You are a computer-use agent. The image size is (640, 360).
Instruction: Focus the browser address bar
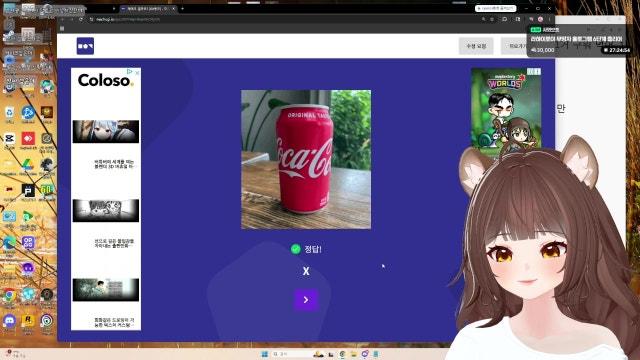tap(286, 19)
